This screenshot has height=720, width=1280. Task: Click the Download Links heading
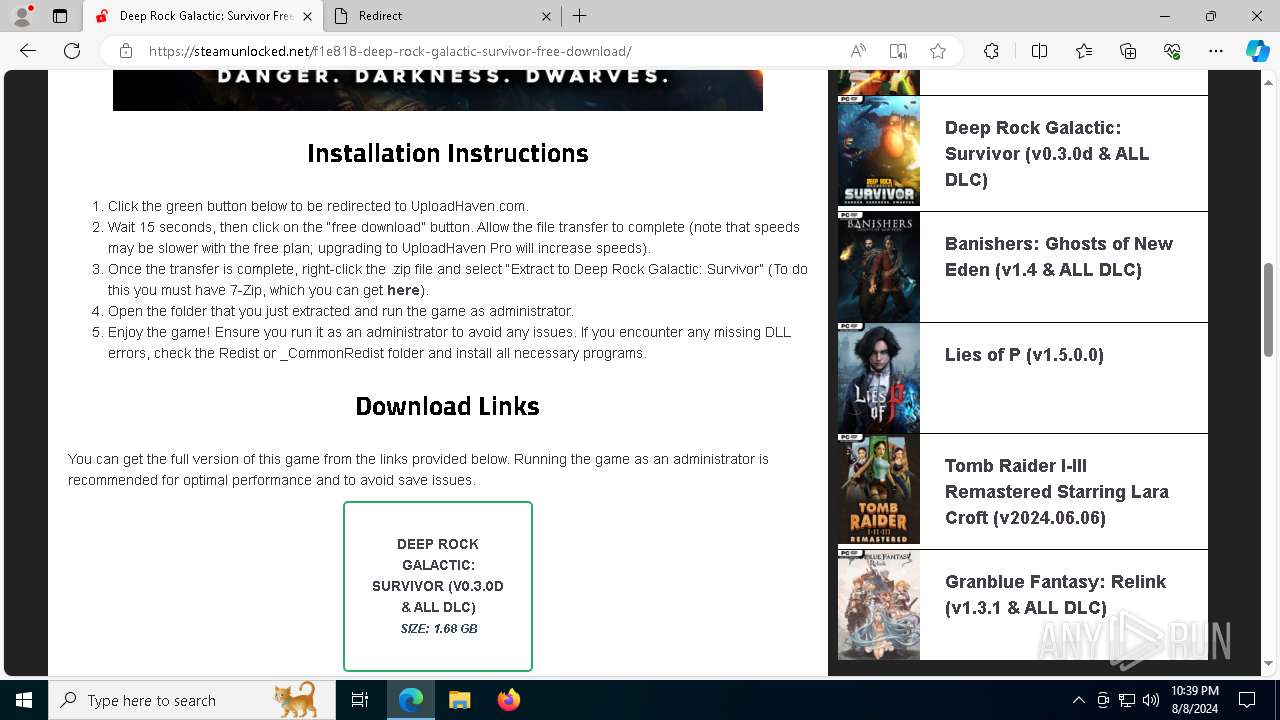pyautogui.click(x=447, y=406)
